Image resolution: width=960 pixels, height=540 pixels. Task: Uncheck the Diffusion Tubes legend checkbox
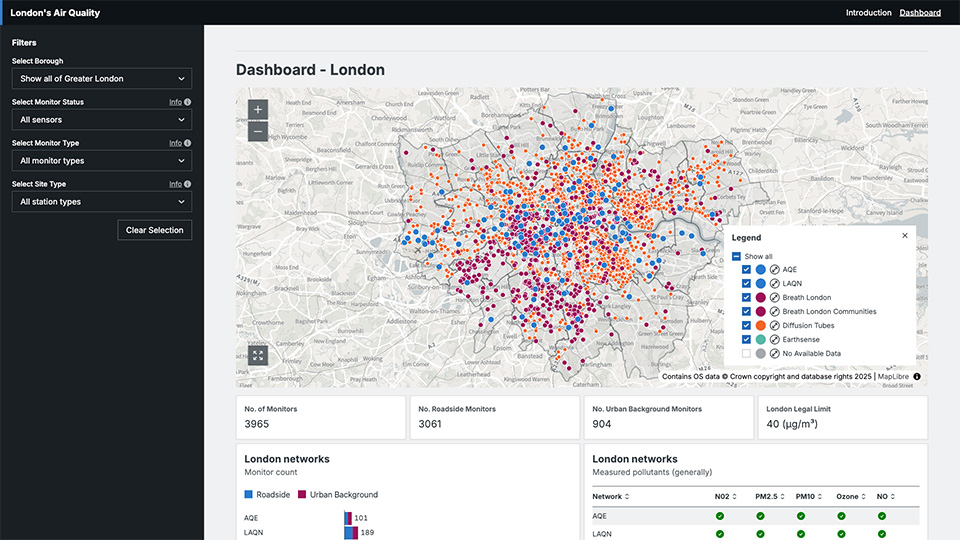point(746,326)
